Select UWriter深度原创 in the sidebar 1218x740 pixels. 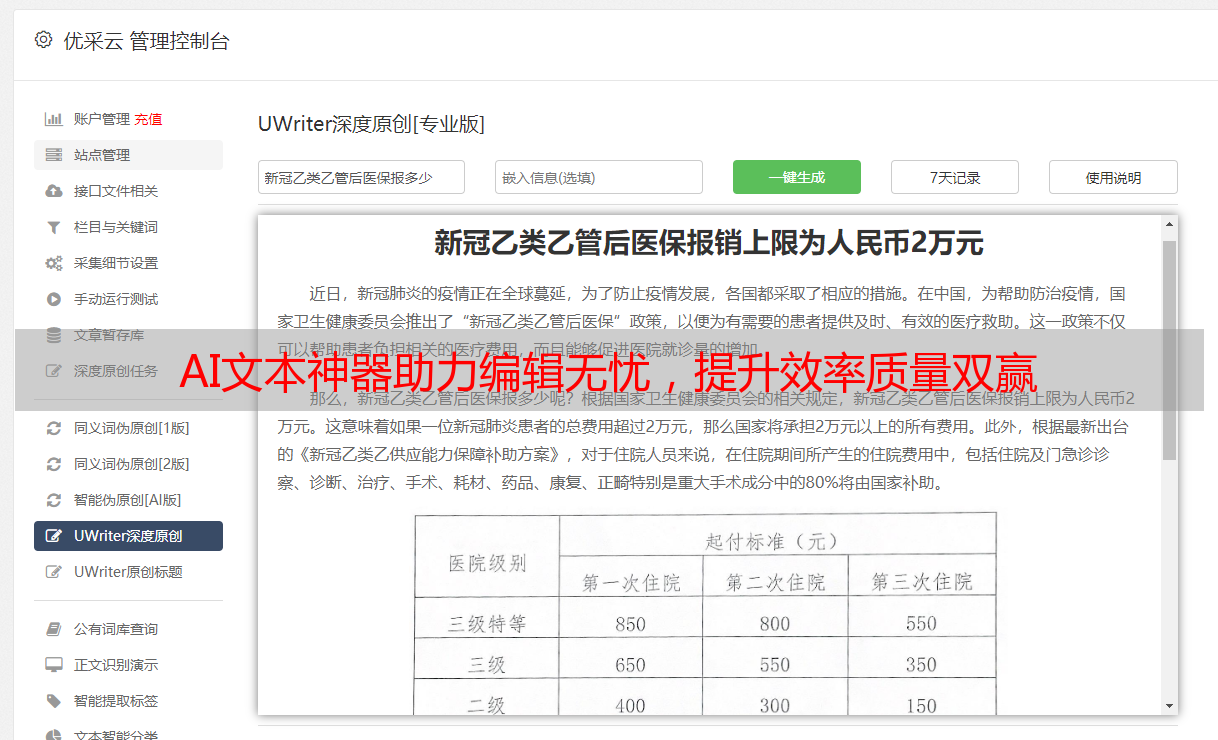click(x=128, y=536)
